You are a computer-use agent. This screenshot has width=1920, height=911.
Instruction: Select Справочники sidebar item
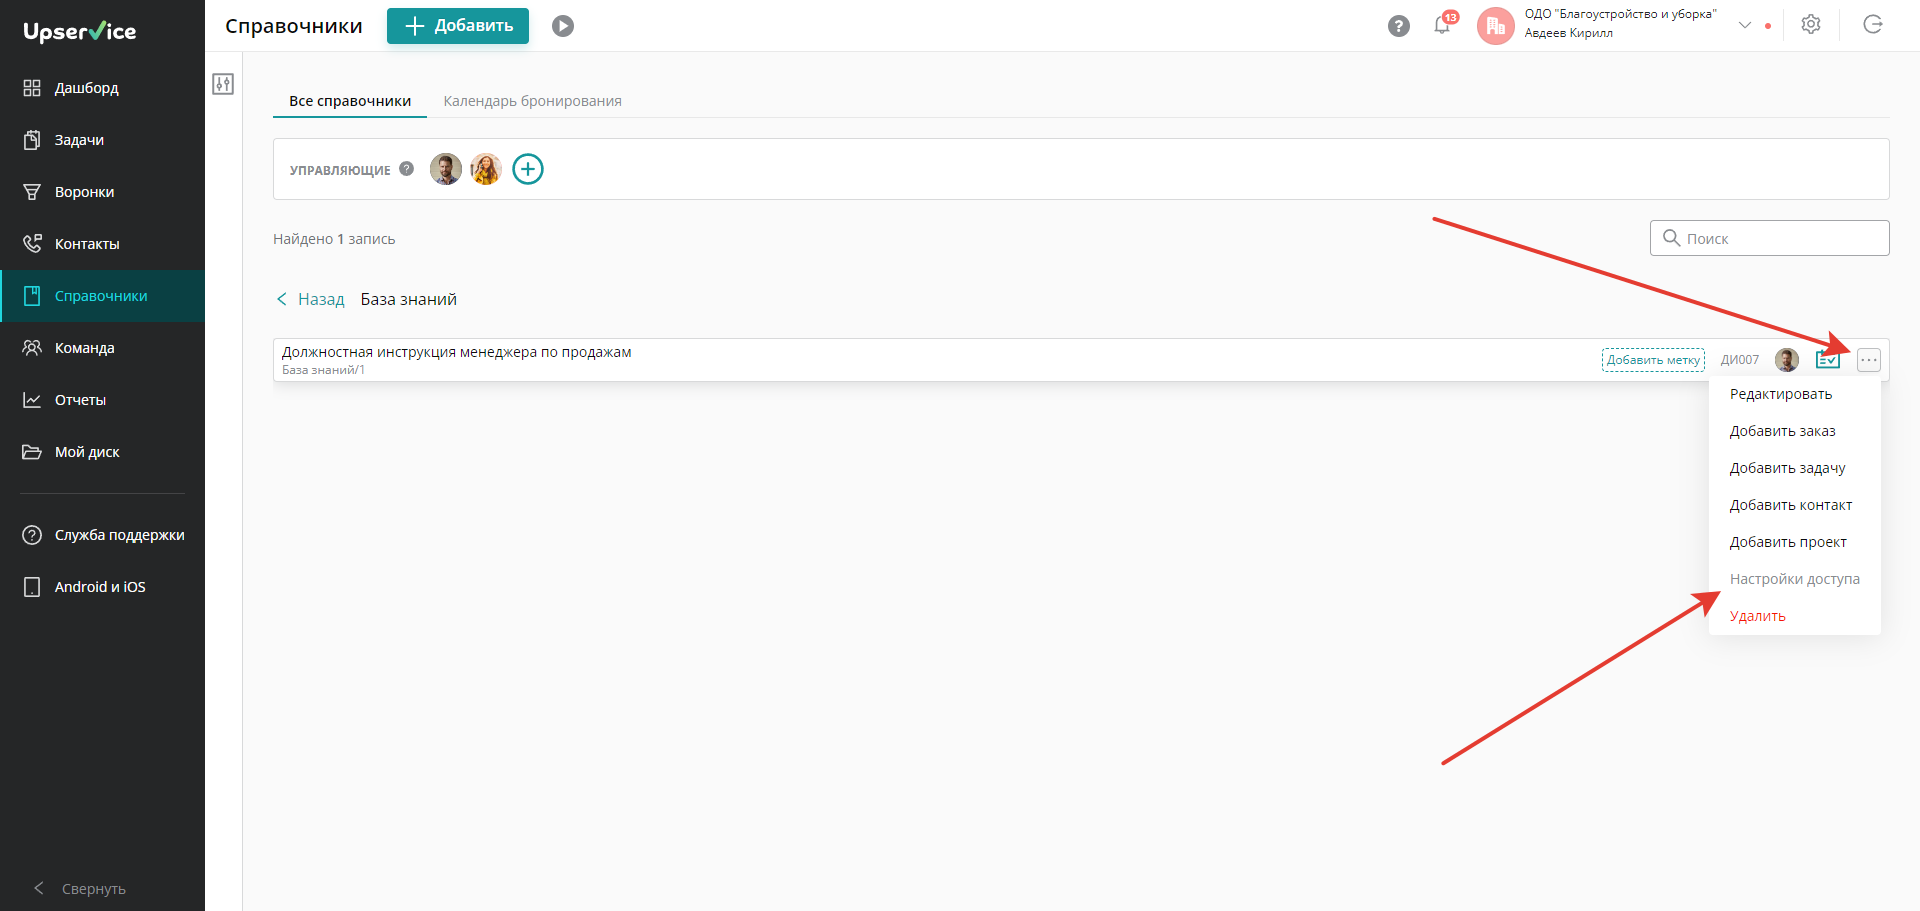tap(101, 296)
